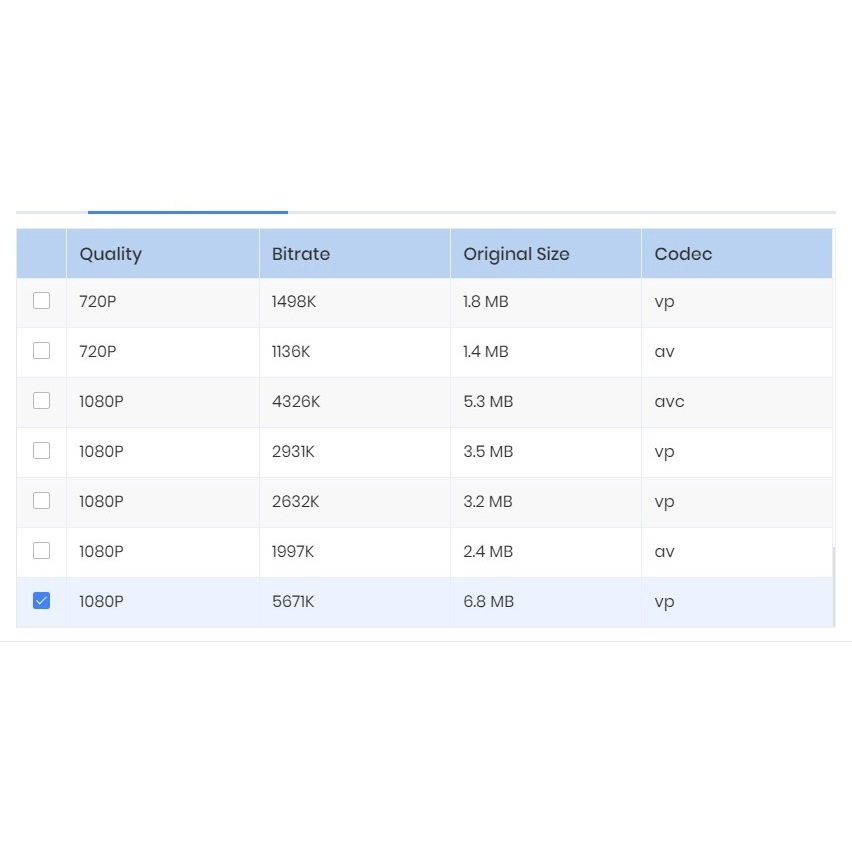This screenshot has width=852, height=852.
Task: Click the avc codec cell
Action: [x=668, y=401]
